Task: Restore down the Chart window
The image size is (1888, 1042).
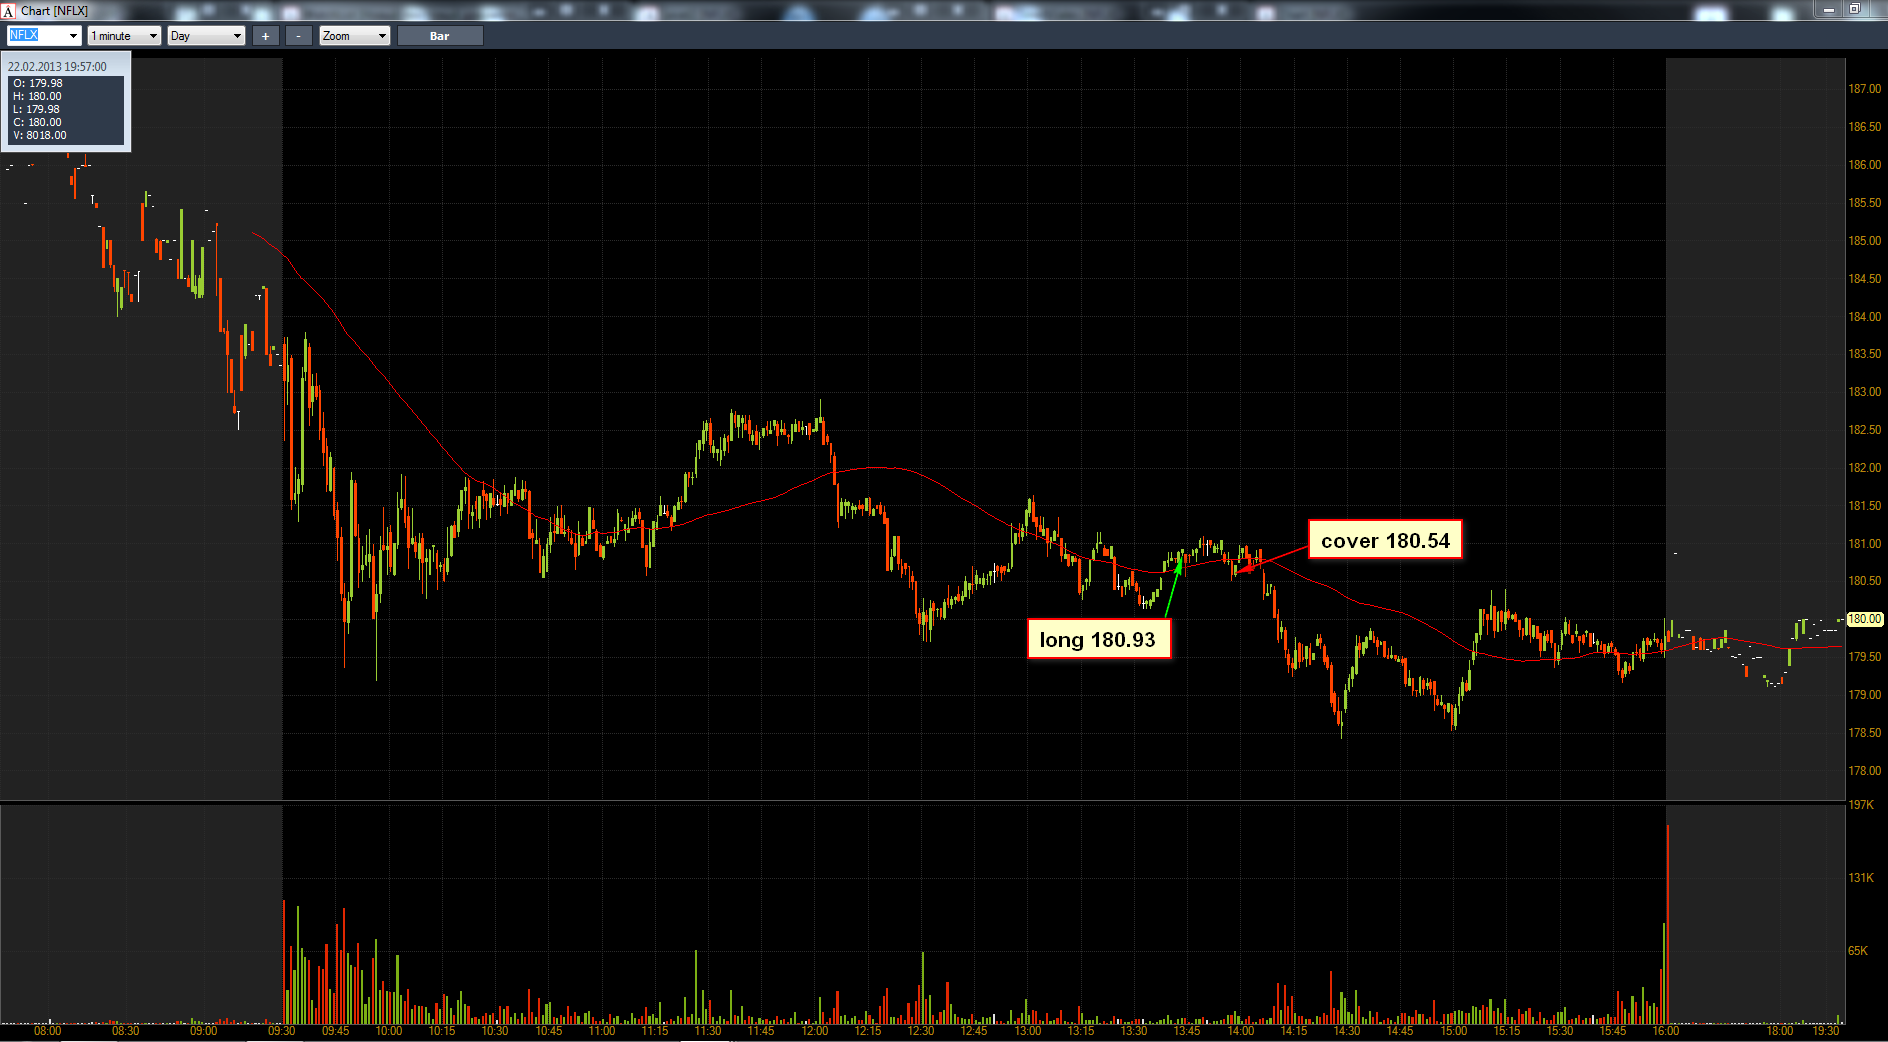Action: click(1854, 9)
